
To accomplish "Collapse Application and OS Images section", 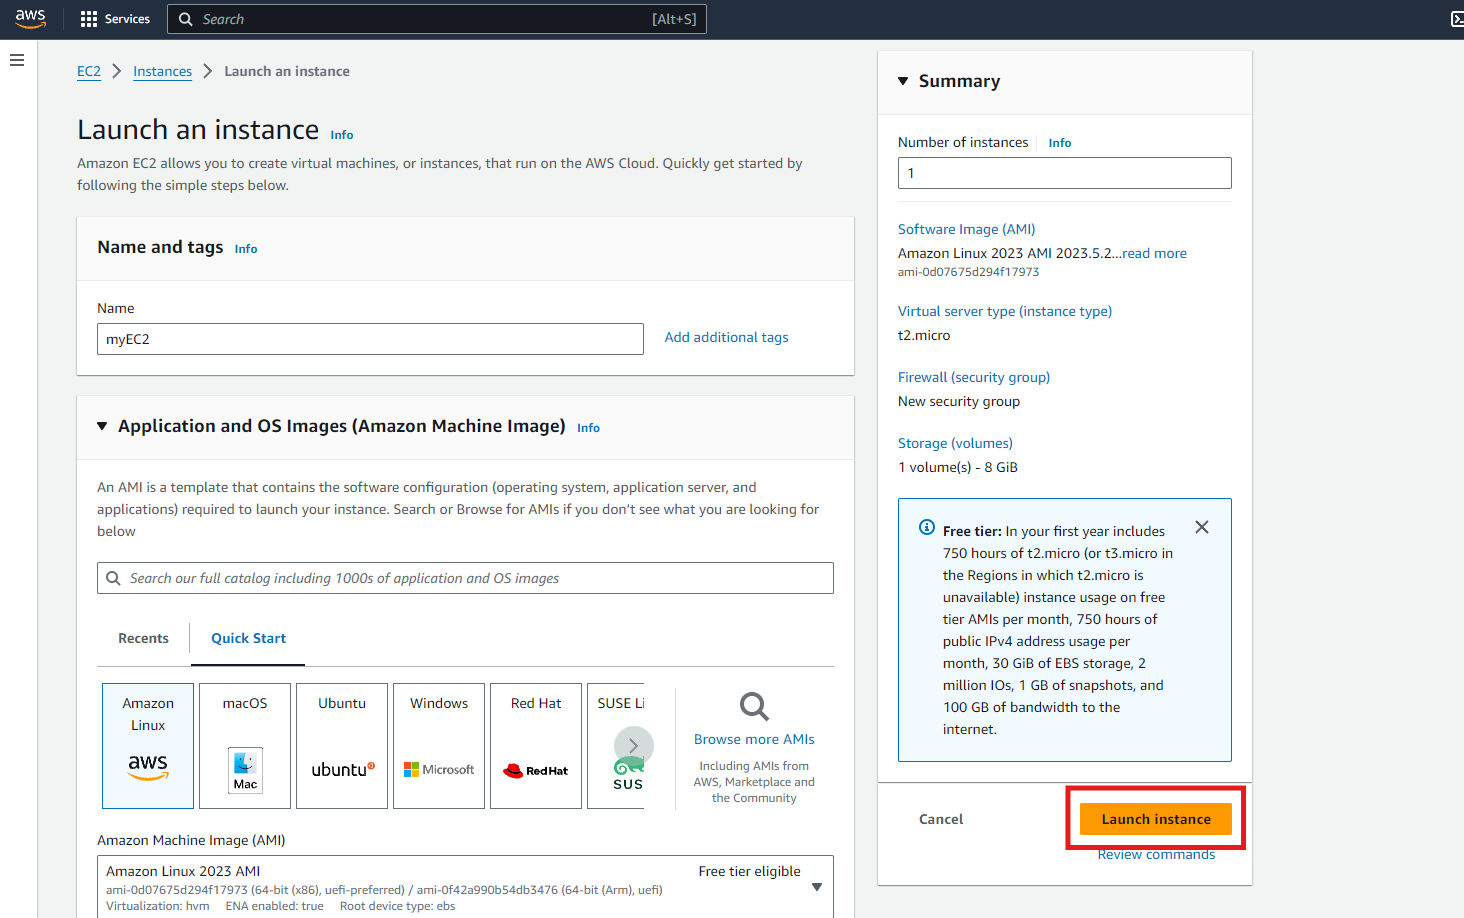I will pos(102,426).
